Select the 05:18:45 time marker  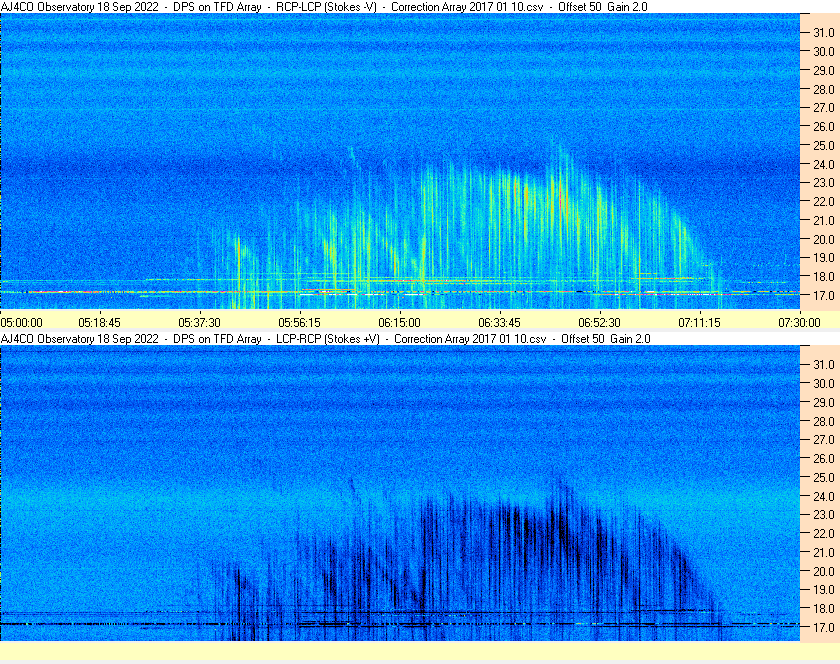pyautogui.click(x=99, y=322)
